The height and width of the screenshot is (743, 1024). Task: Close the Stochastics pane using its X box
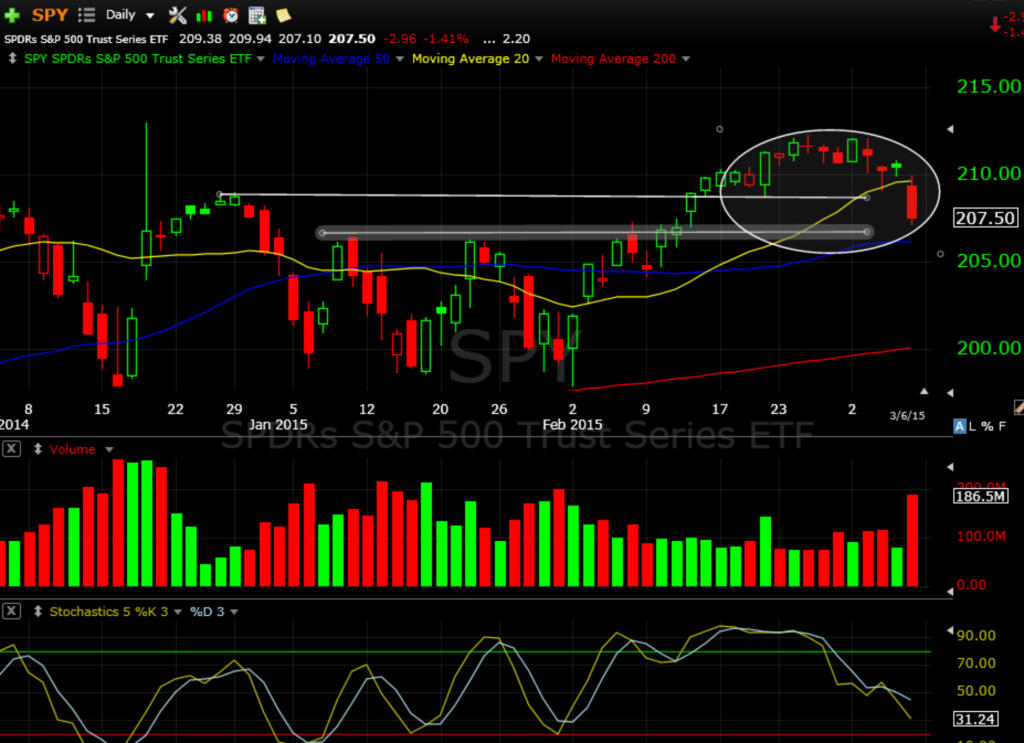tap(11, 611)
